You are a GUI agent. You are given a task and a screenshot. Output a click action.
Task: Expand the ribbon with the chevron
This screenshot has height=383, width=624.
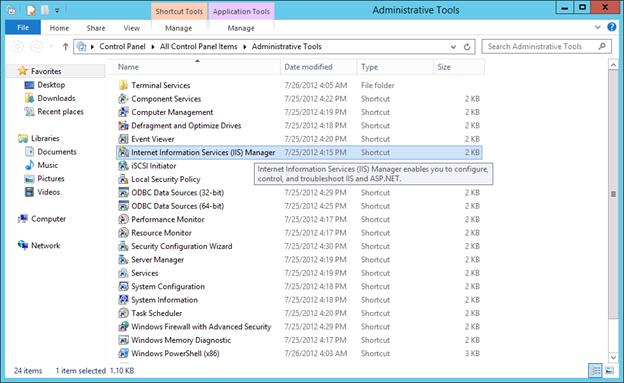[x=598, y=27]
